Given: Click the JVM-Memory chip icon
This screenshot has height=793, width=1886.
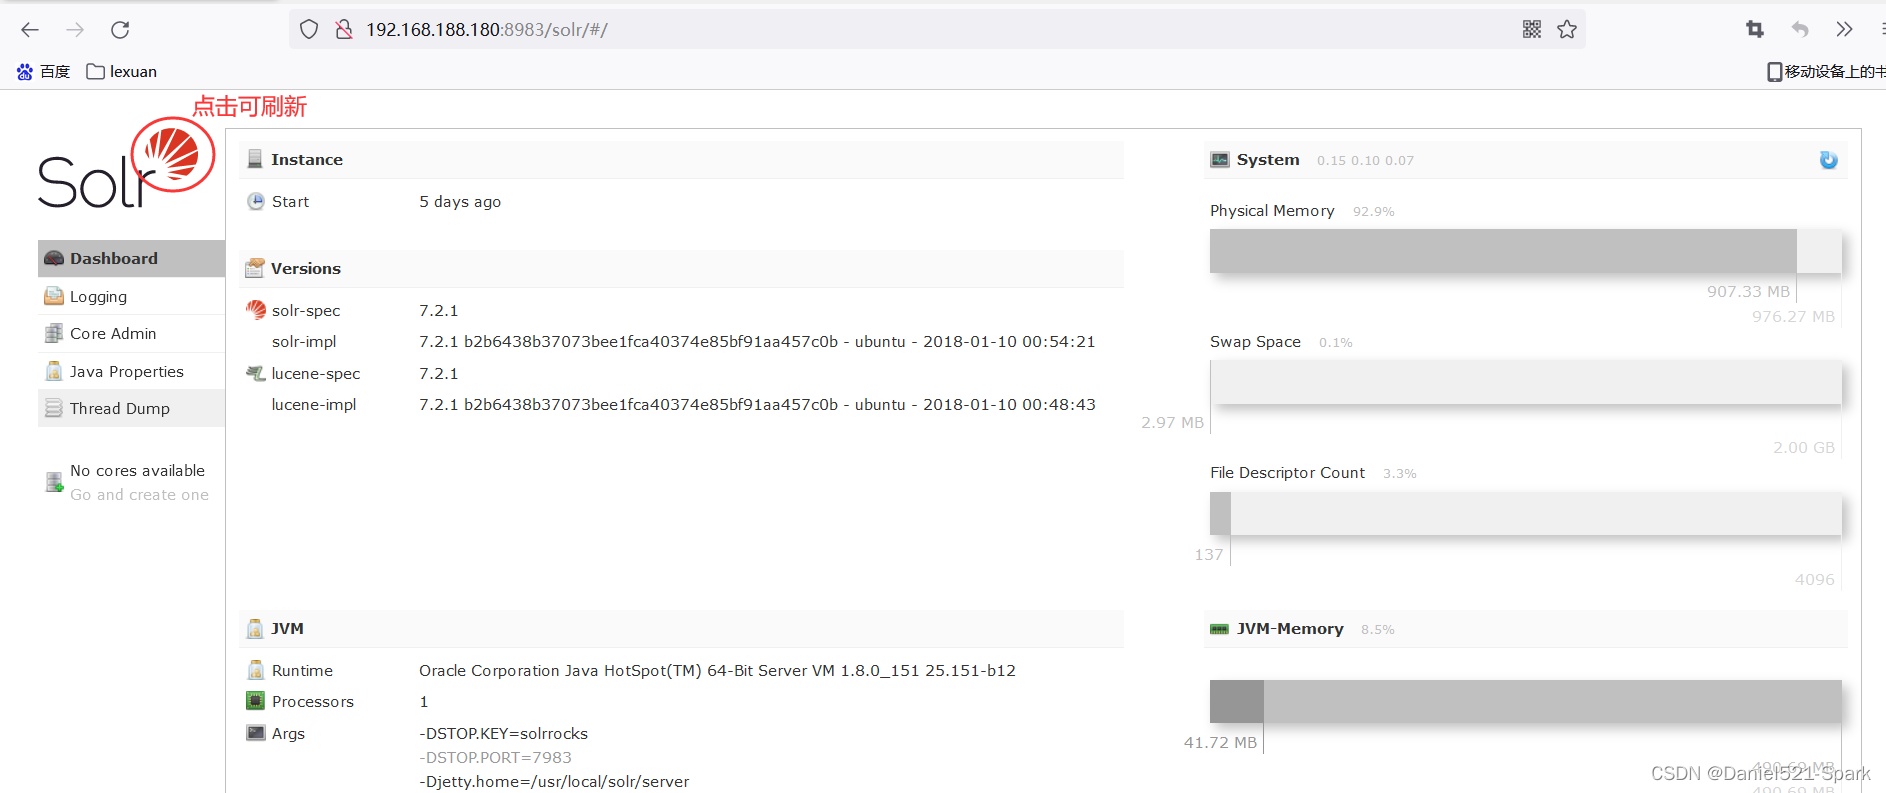Looking at the screenshot, I should 1220,629.
